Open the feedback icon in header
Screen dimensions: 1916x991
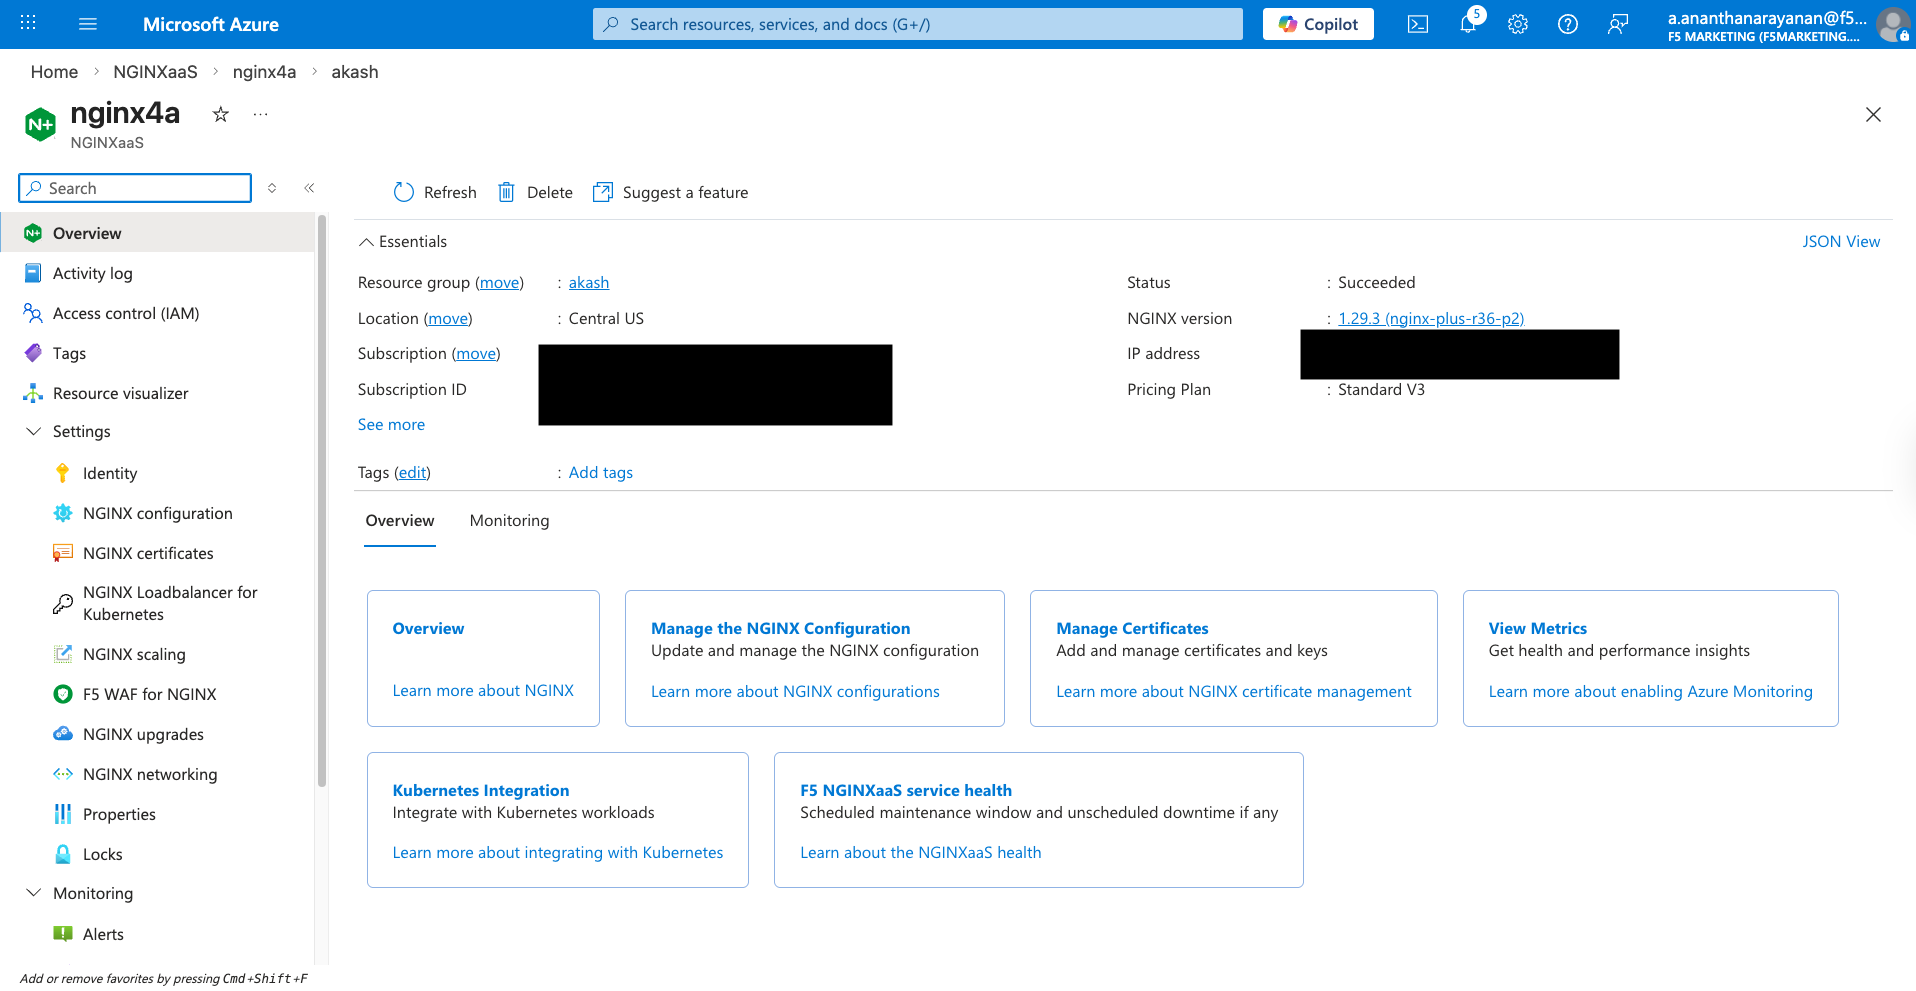pos(1618,24)
